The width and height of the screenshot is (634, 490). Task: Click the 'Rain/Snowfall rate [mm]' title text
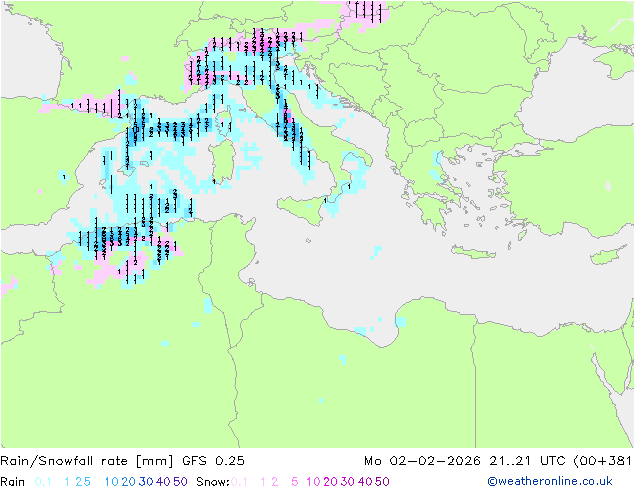point(87,461)
